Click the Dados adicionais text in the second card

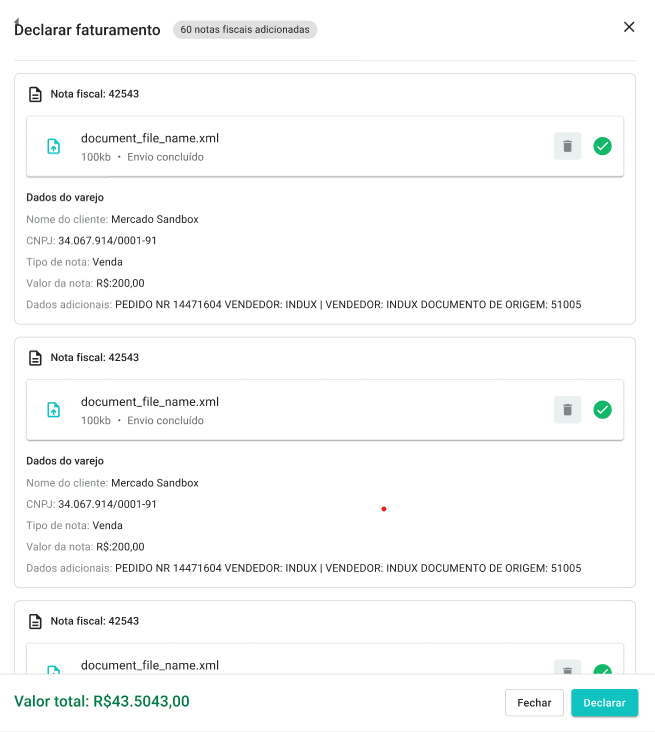point(347,568)
